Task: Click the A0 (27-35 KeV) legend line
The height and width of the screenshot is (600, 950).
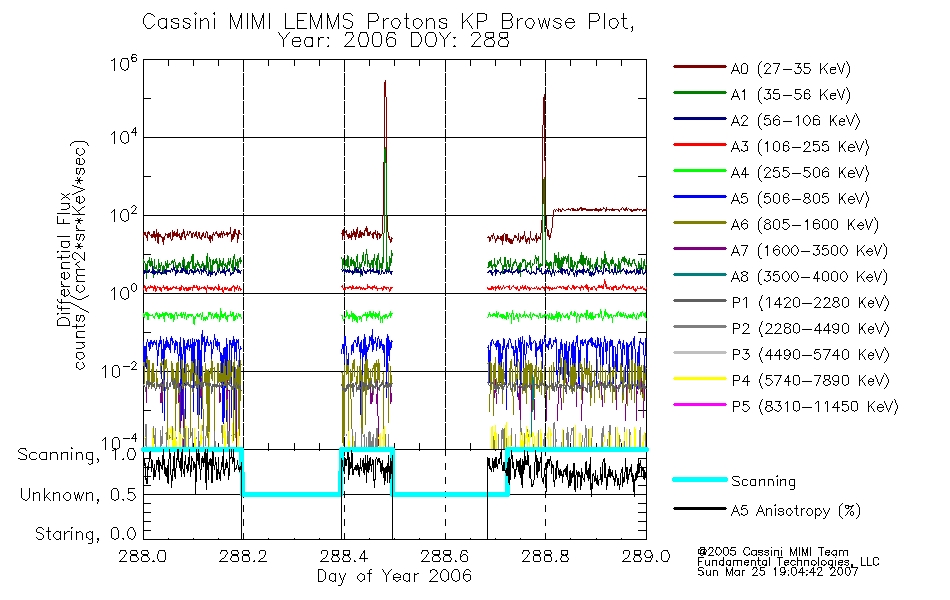Action: tap(699, 67)
